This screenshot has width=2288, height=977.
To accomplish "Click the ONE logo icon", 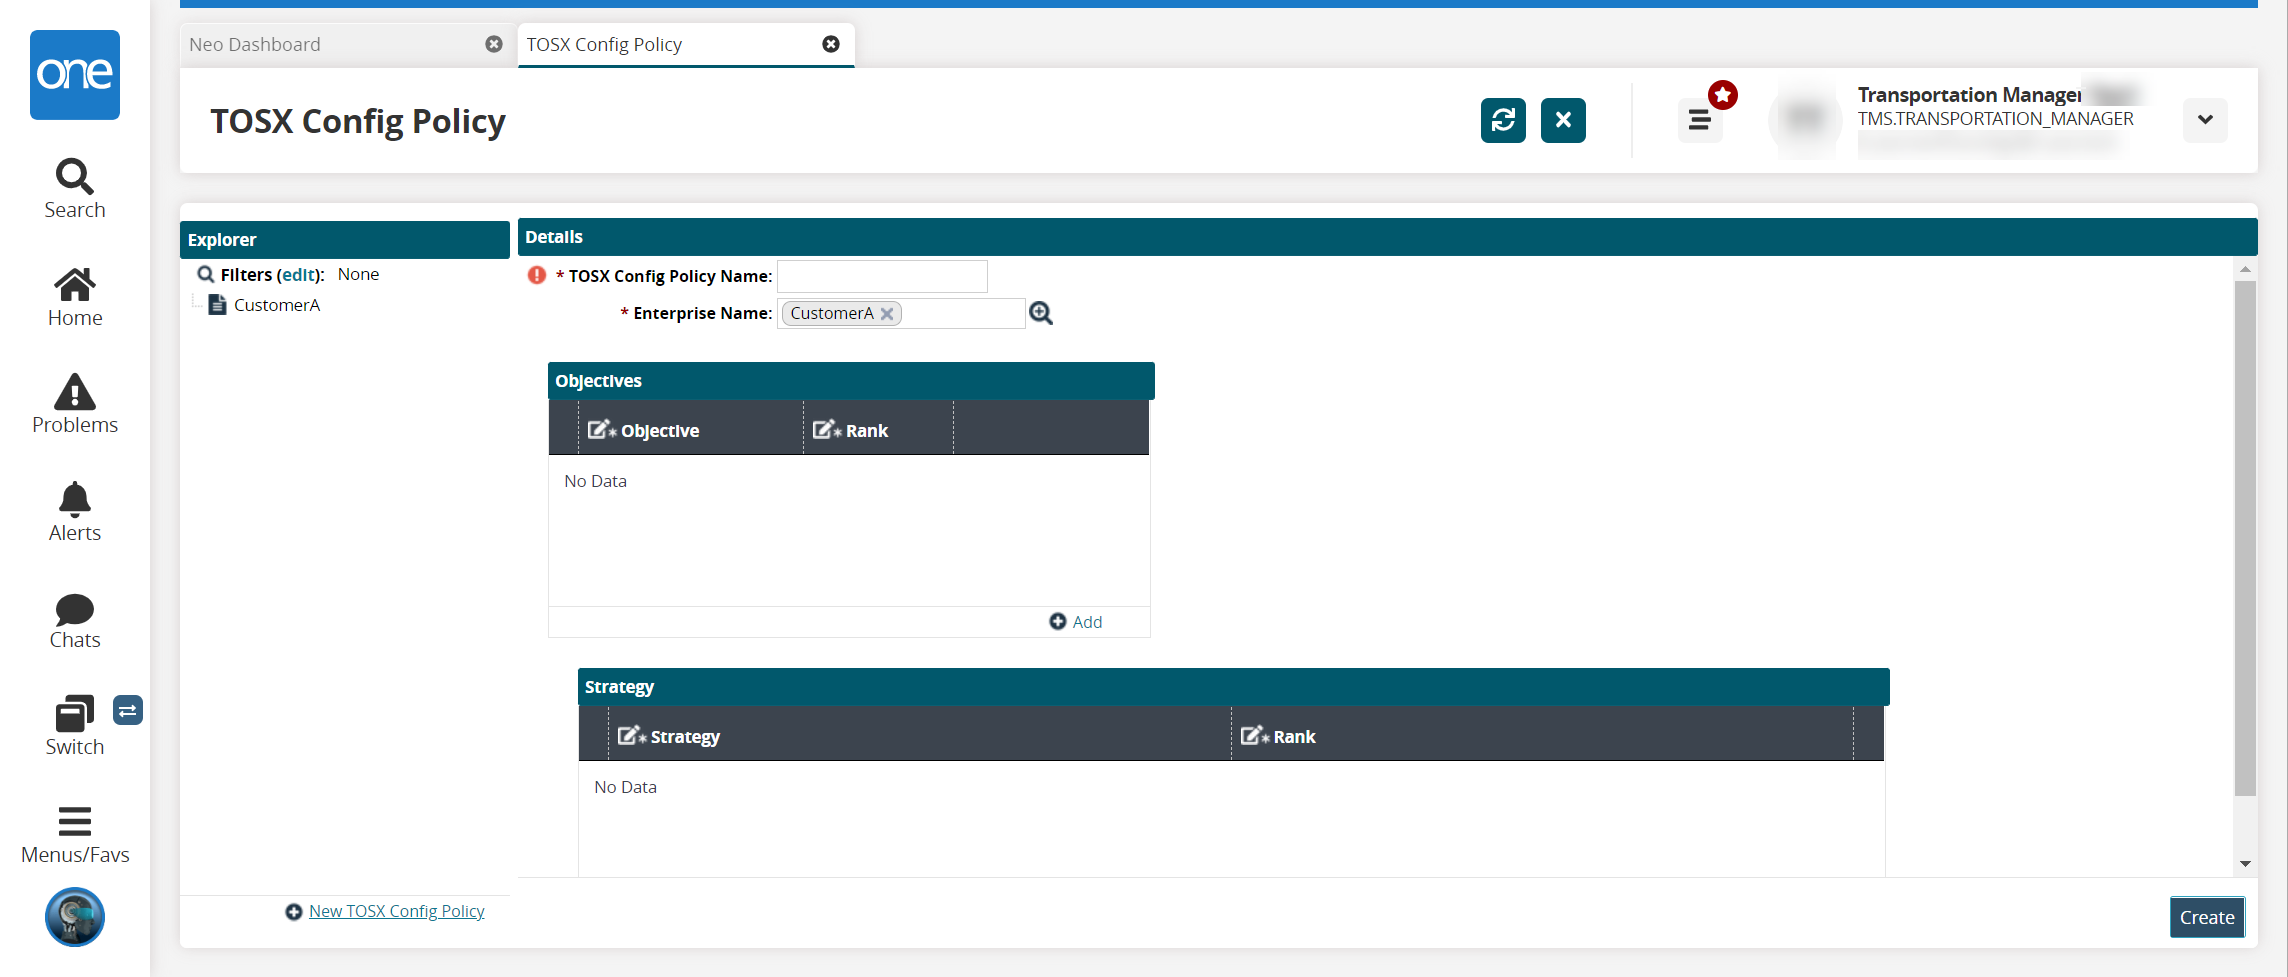I will pos(75,75).
